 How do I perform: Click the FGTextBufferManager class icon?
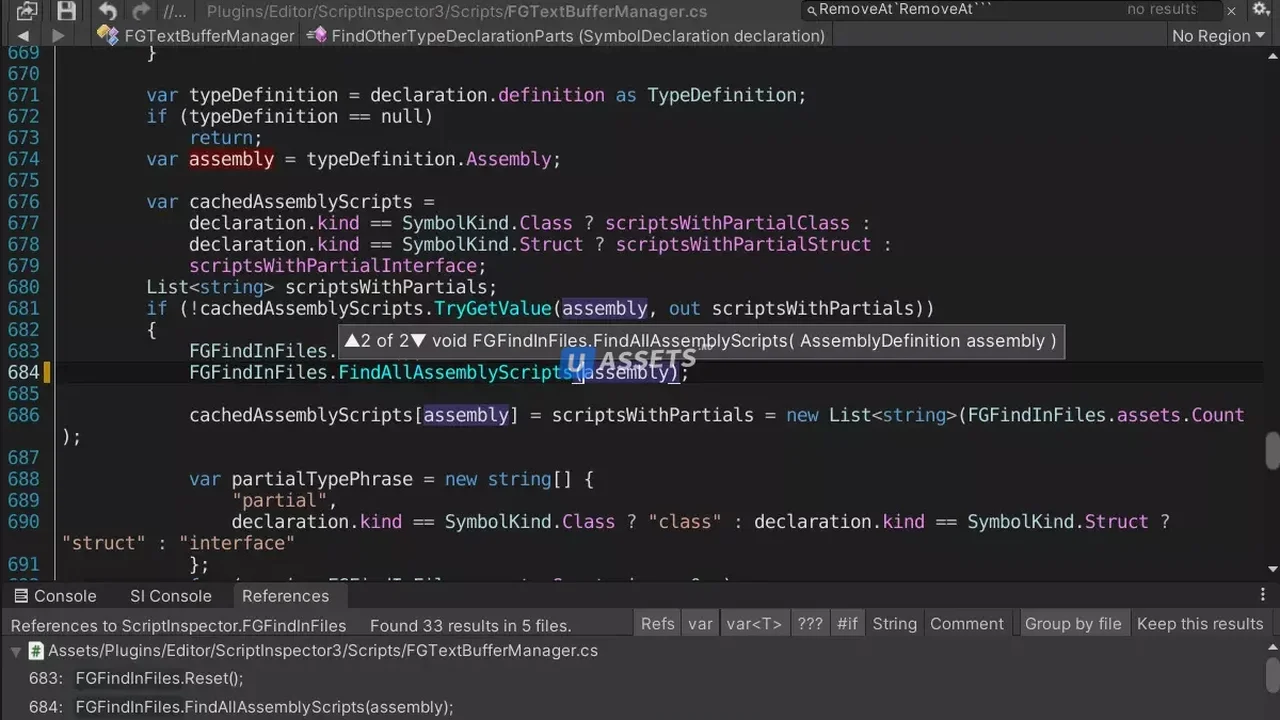pyautogui.click(x=107, y=35)
